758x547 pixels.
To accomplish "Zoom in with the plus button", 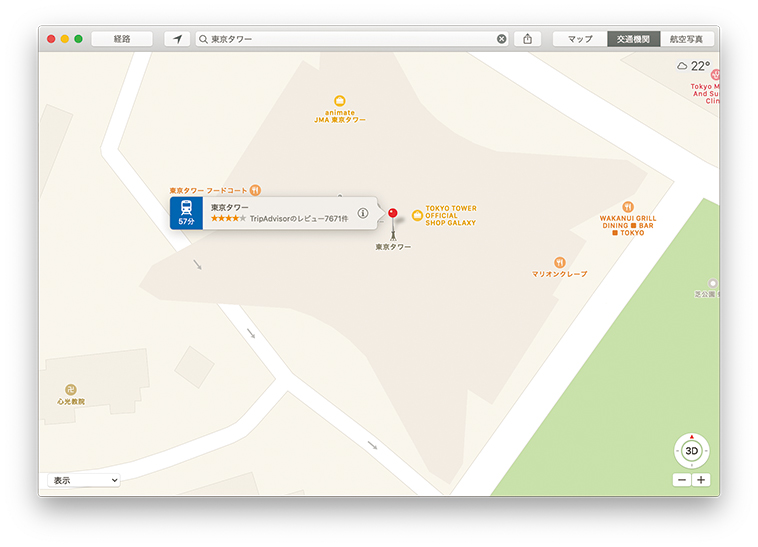I will (701, 480).
